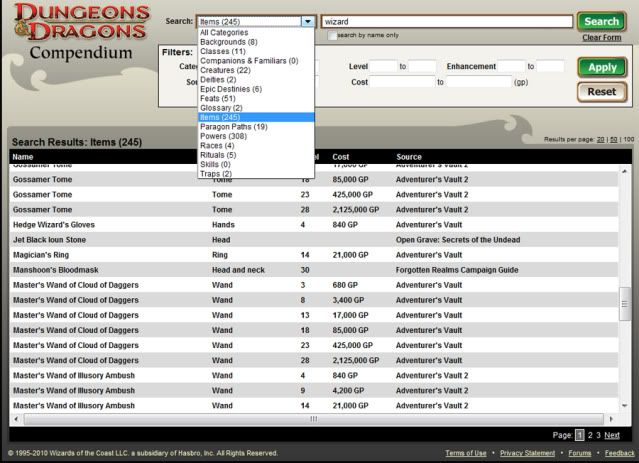Click the Level maximum input field

click(x=422, y=66)
